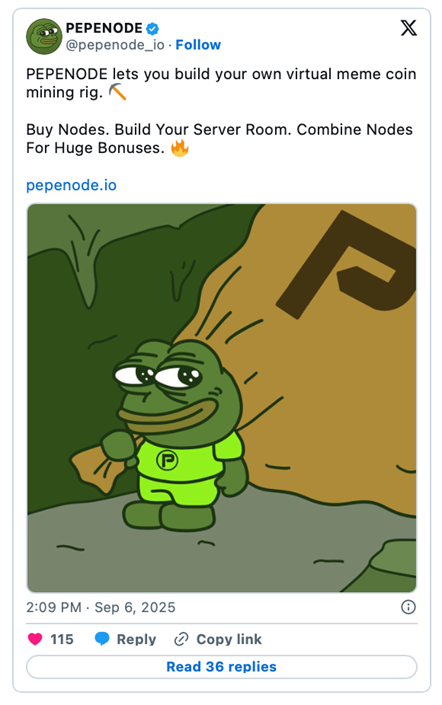This screenshot has height=705, width=442.
Task: Click the 115 likes count
Action: point(62,639)
